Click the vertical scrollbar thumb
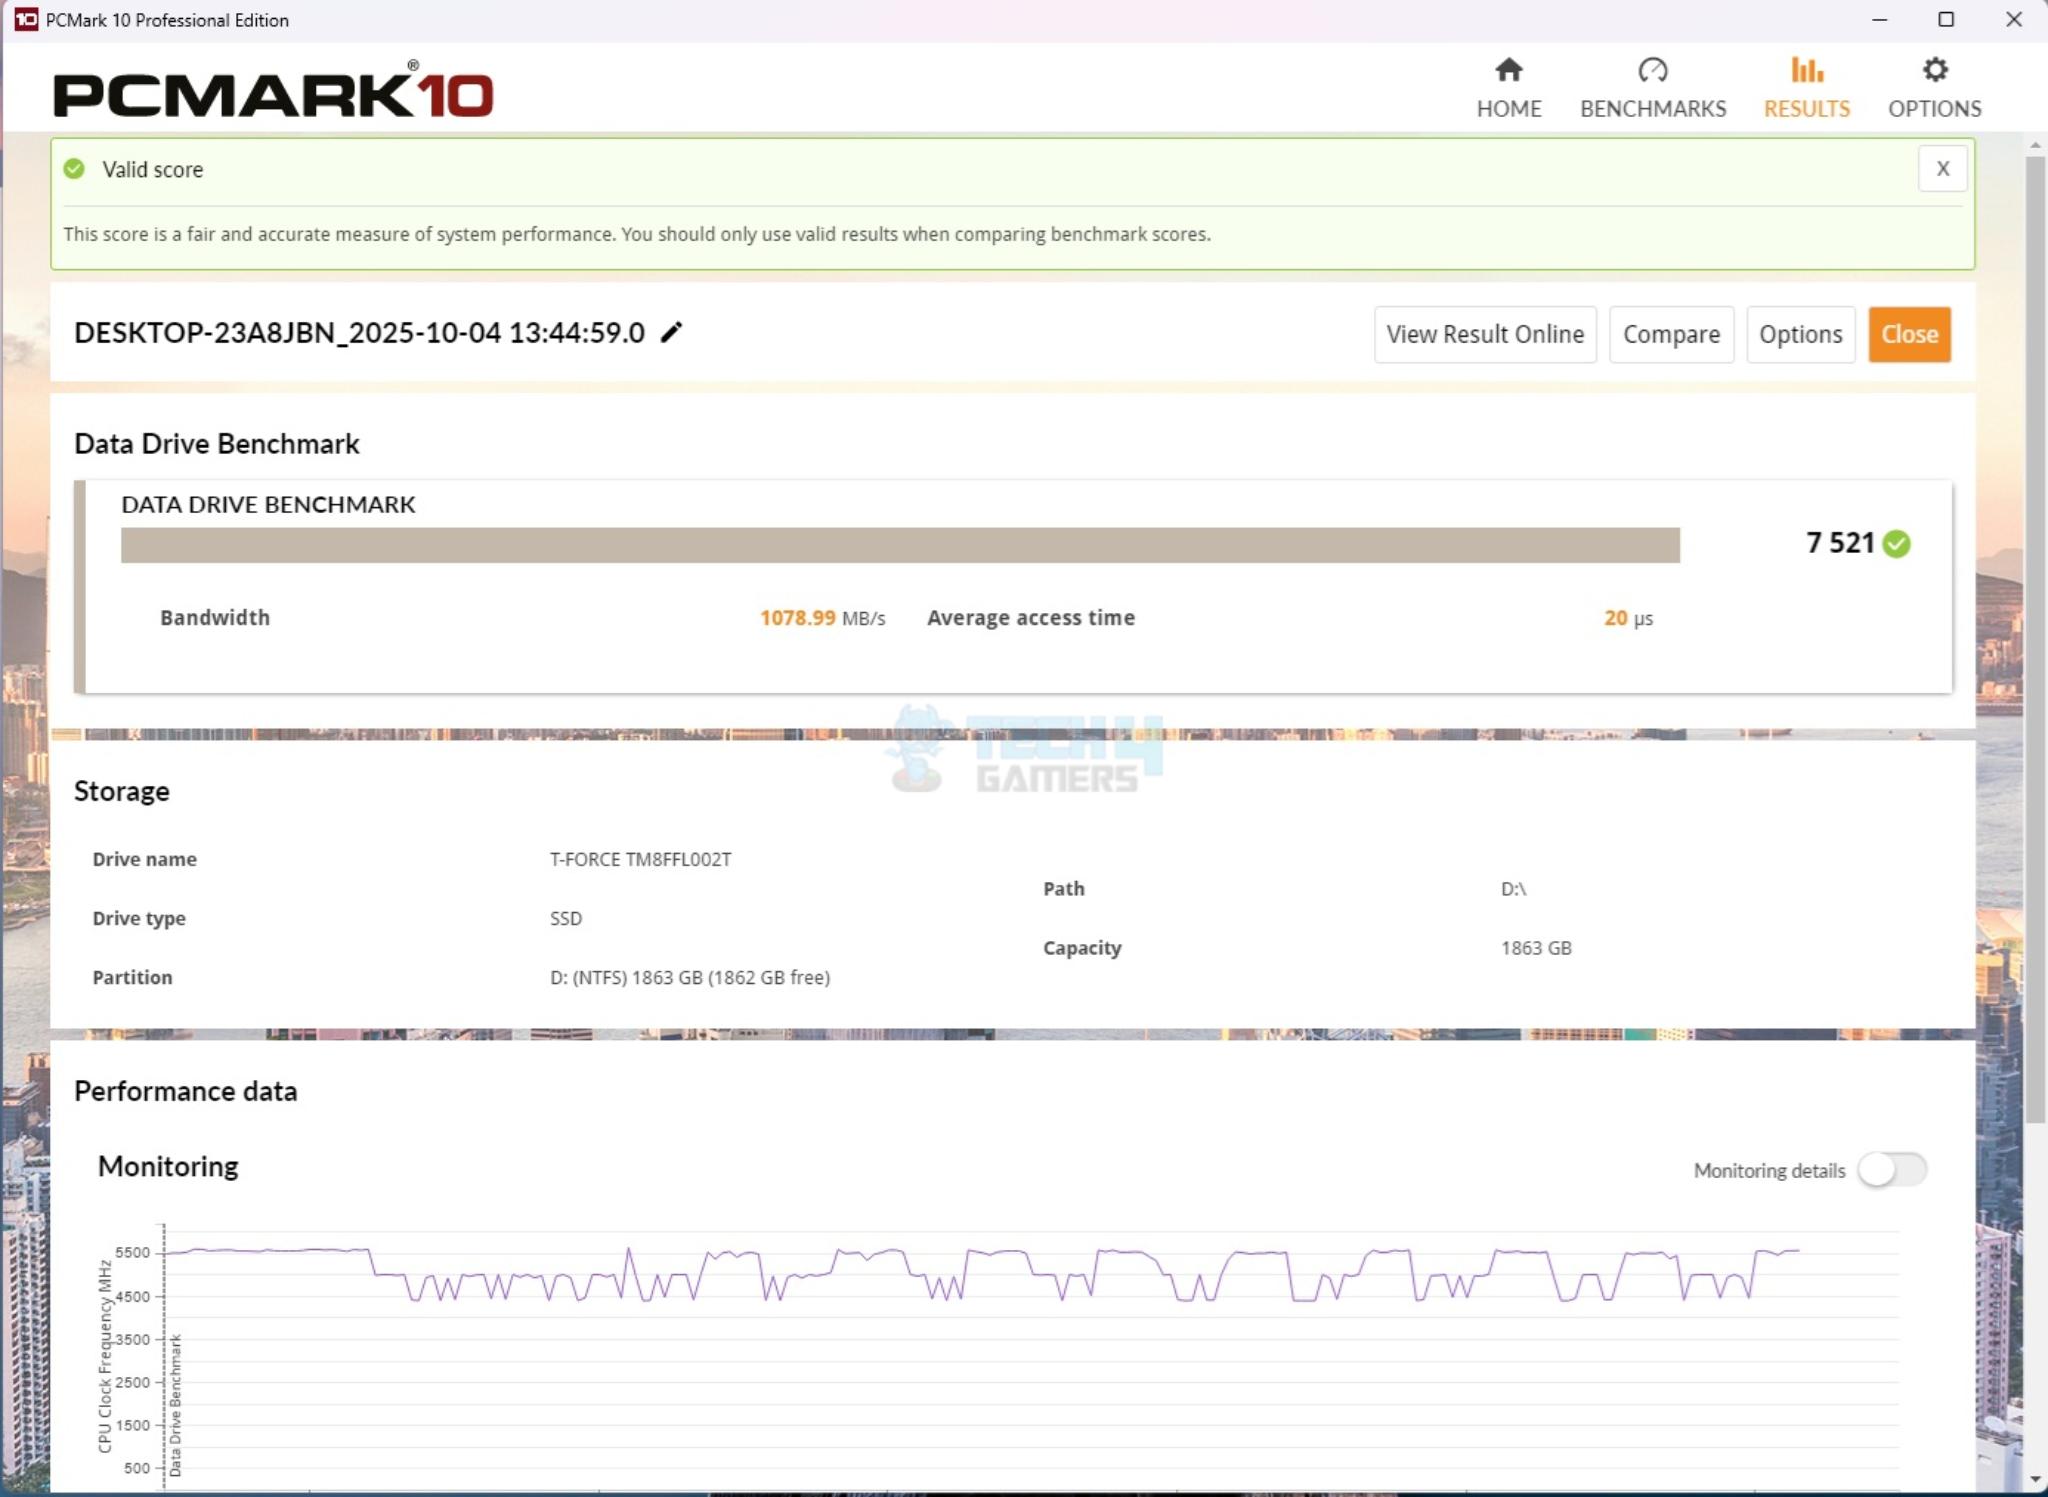Screen dimensions: 2048x1497 click(2035, 640)
